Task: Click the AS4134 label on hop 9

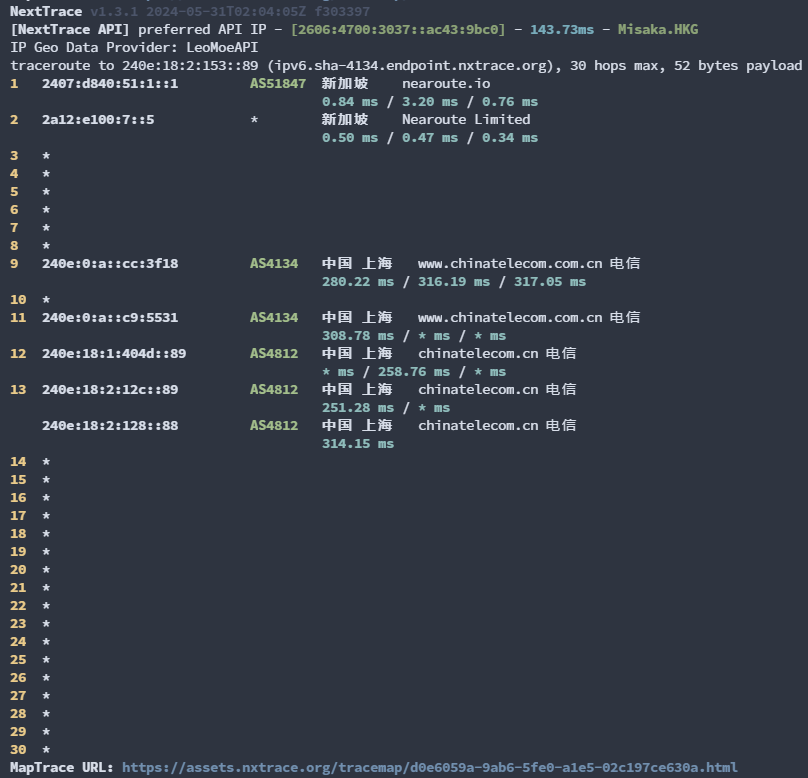Action: point(274,263)
